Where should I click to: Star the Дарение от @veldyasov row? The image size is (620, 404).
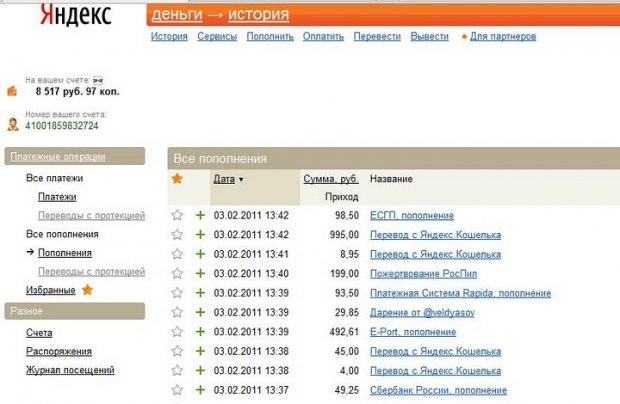pos(177,312)
